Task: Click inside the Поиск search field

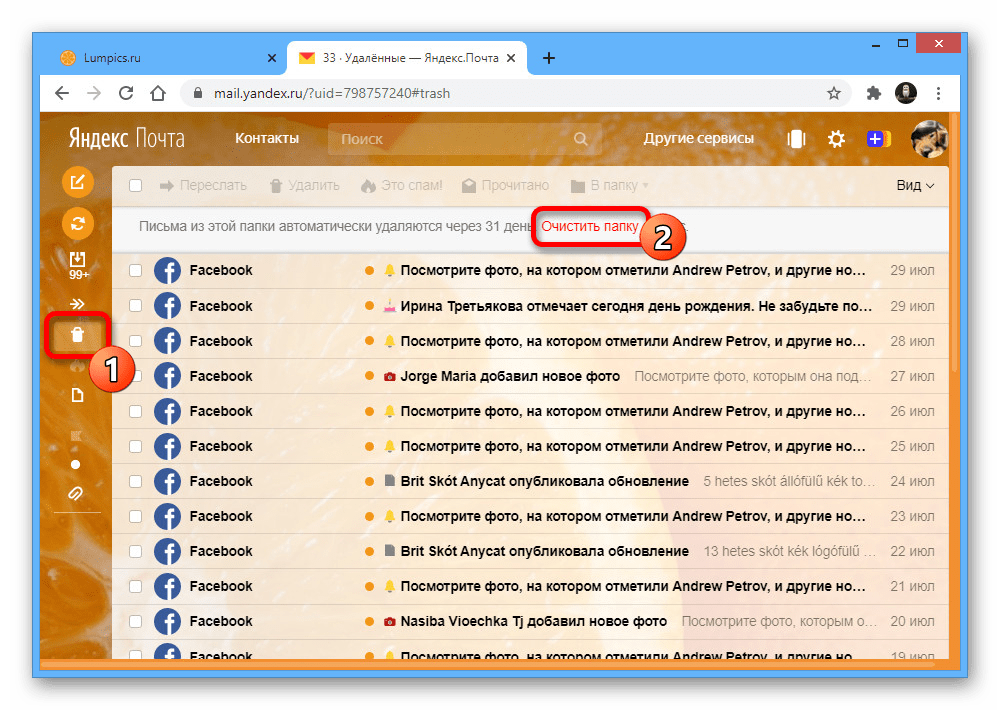Action: tap(450, 139)
